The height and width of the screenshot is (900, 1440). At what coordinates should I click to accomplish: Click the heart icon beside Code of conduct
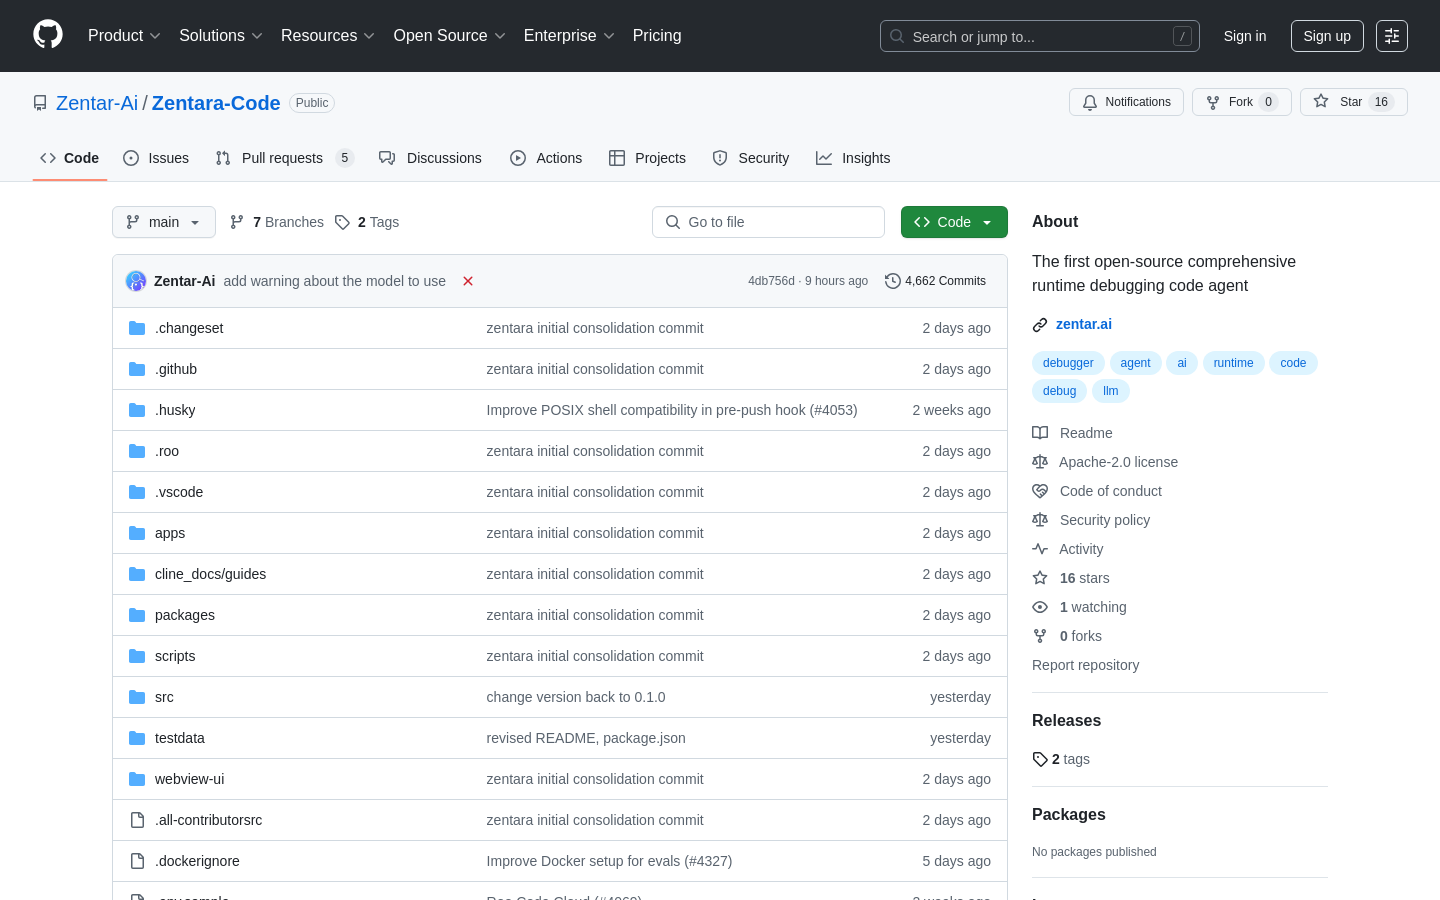(x=1040, y=491)
